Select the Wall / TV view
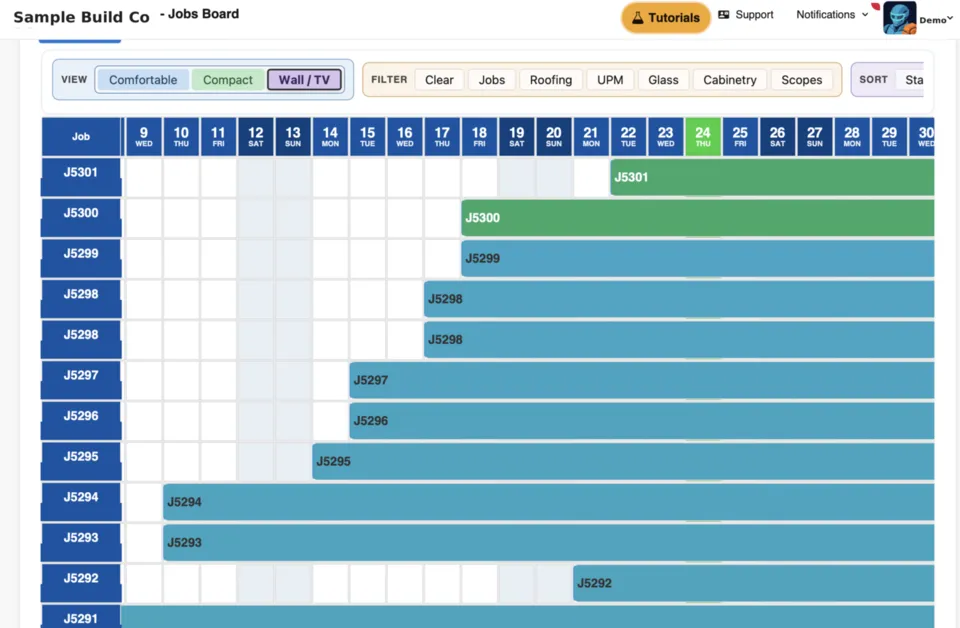This screenshot has height=628, width=960. (304, 80)
